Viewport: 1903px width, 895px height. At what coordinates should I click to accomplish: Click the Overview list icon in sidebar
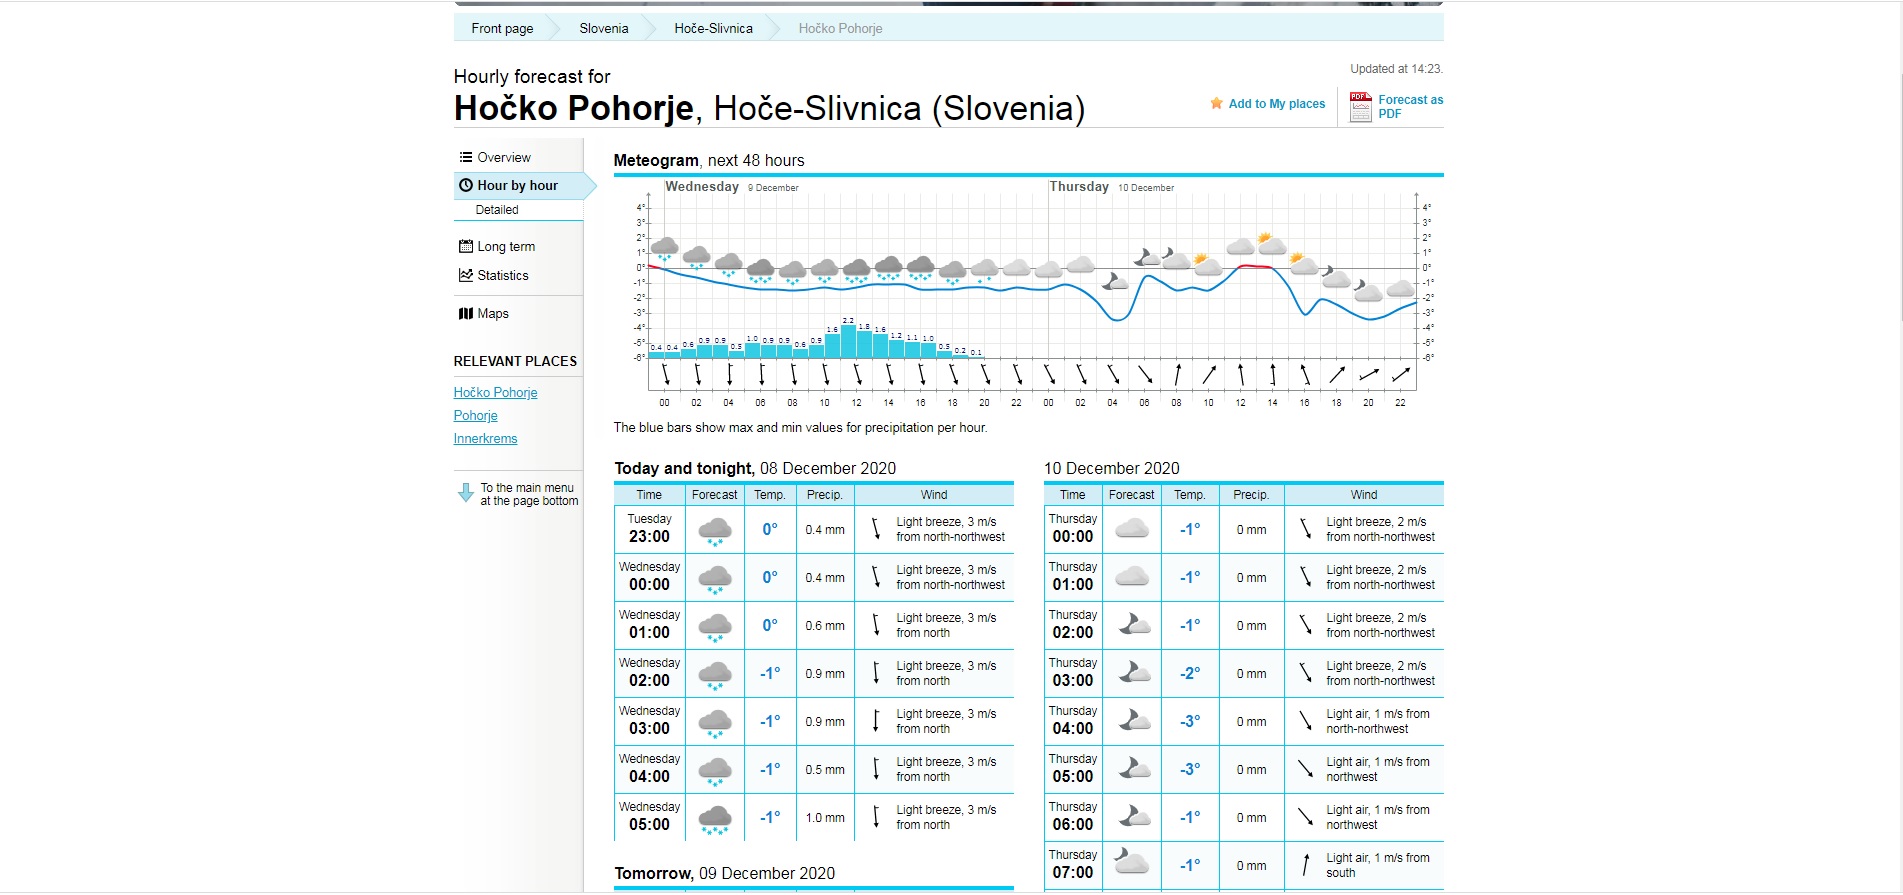pyautogui.click(x=465, y=157)
